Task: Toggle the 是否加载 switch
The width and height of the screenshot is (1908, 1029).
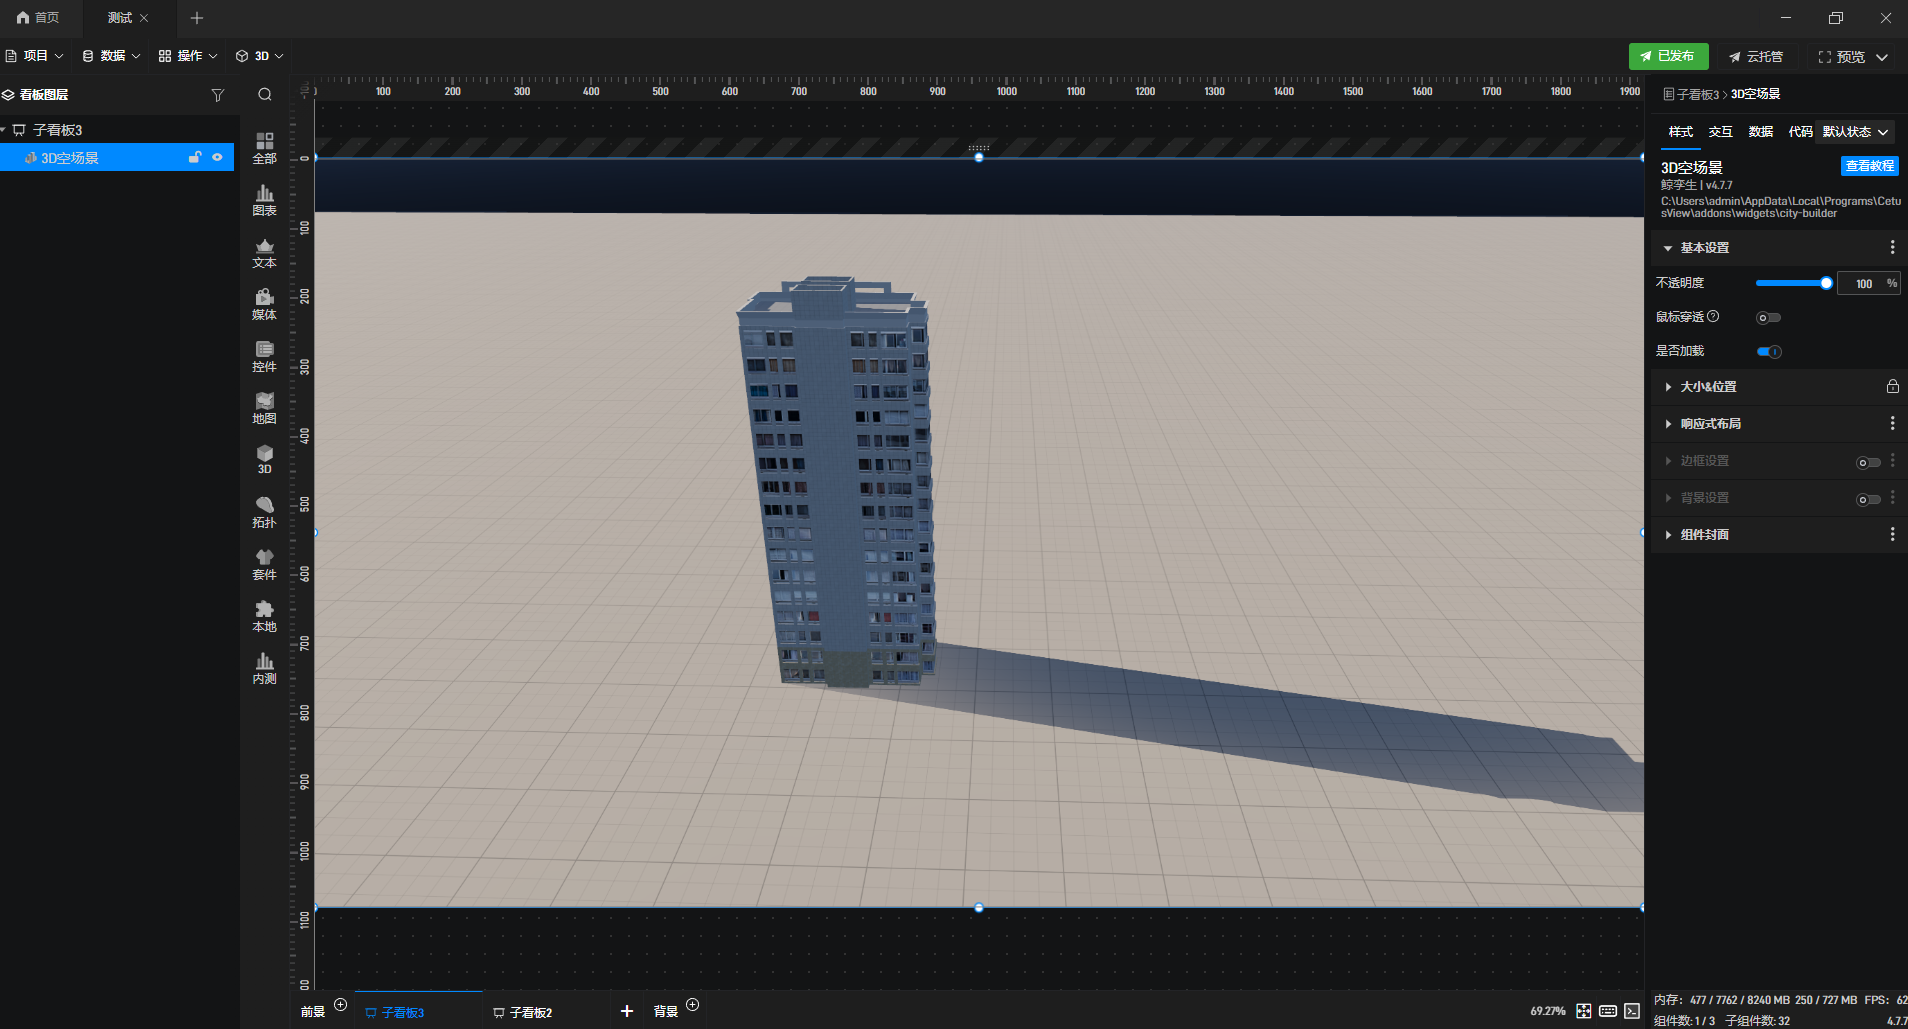Action: point(1769,351)
